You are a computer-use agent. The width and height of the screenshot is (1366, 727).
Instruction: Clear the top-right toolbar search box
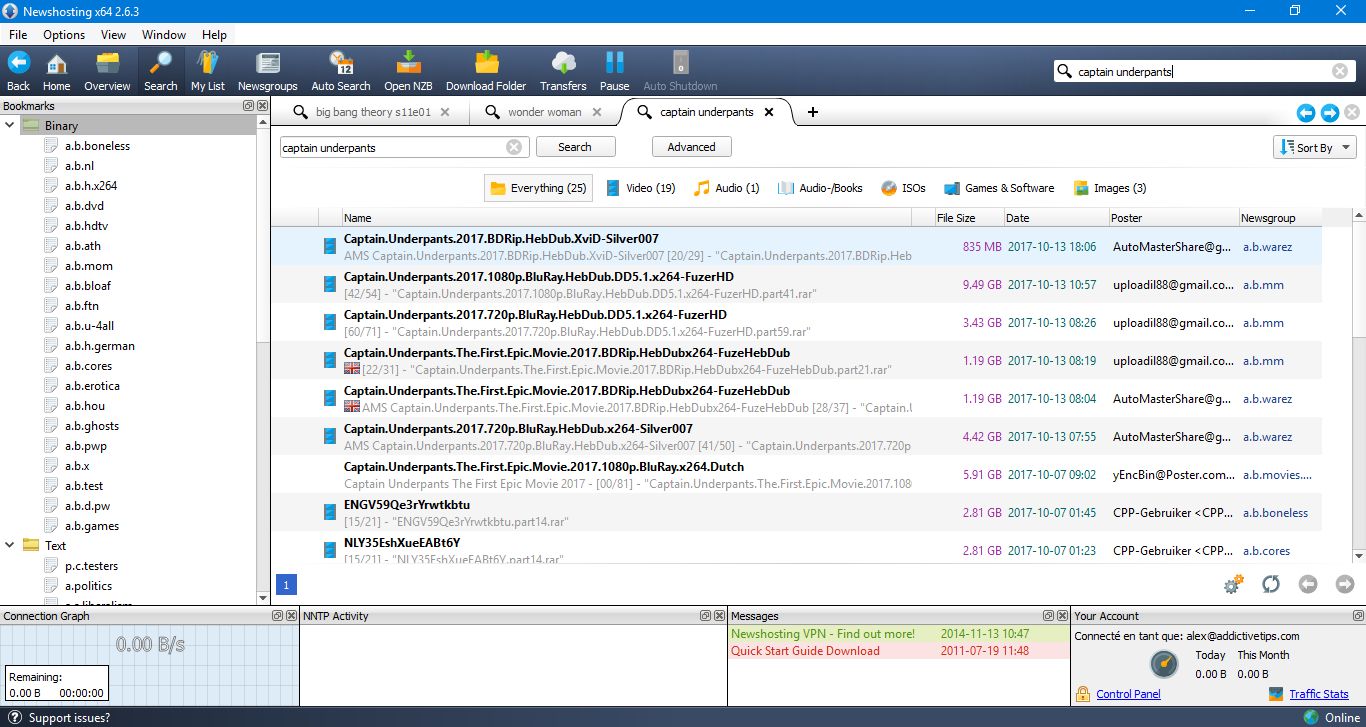click(x=1340, y=71)
